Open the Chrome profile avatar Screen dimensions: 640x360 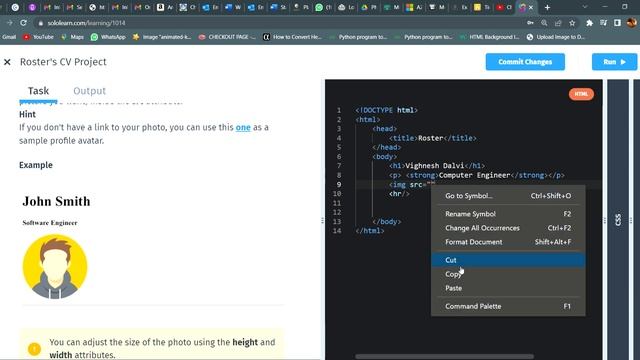[x=631, y=23]
